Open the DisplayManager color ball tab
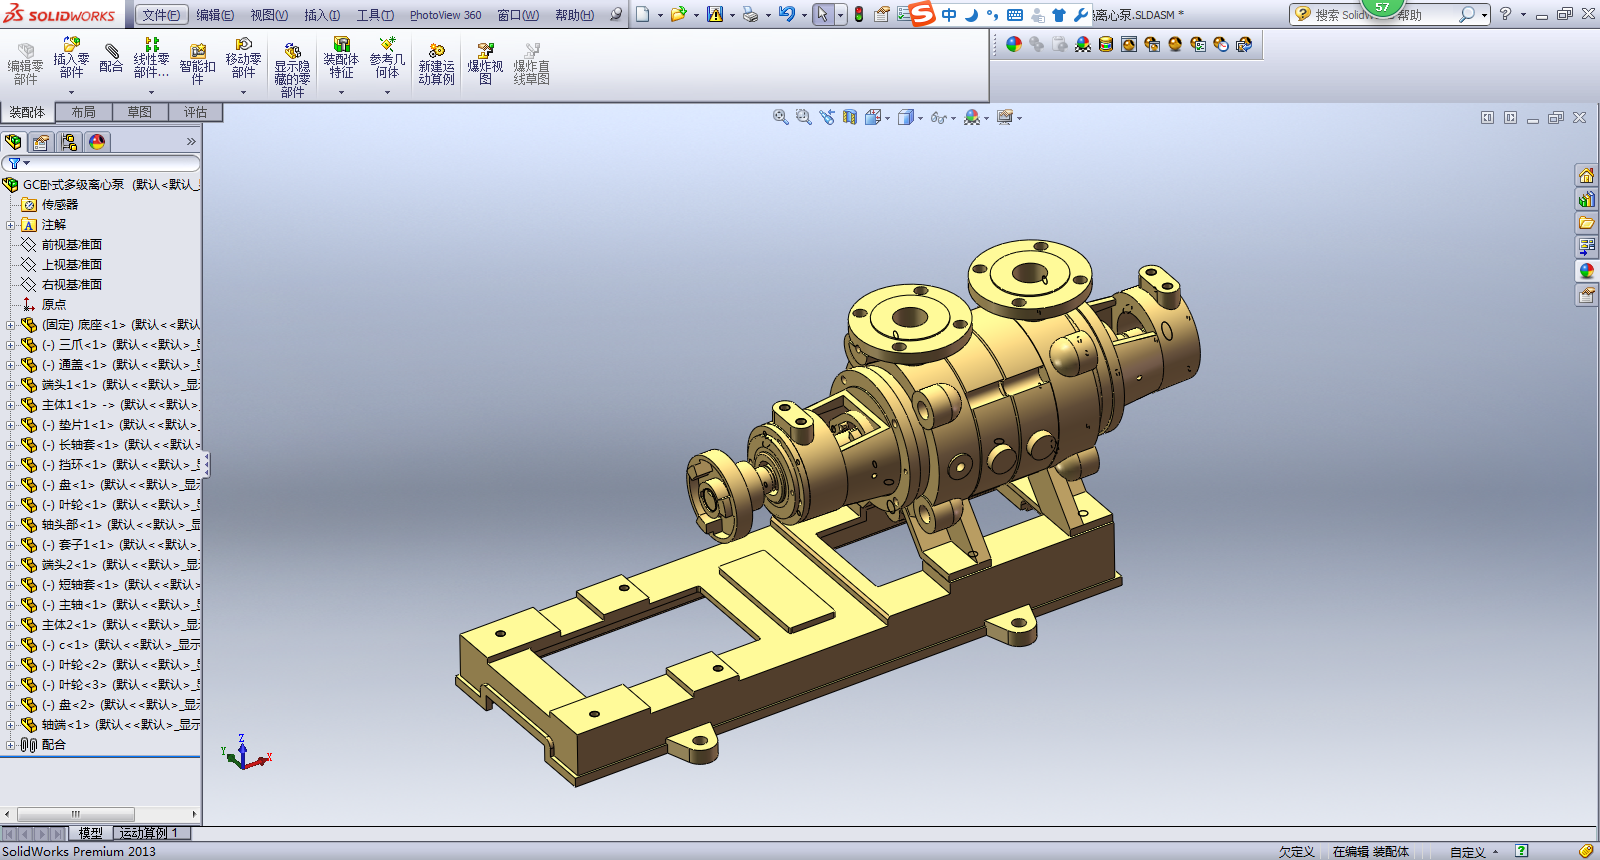 (97, 142)
